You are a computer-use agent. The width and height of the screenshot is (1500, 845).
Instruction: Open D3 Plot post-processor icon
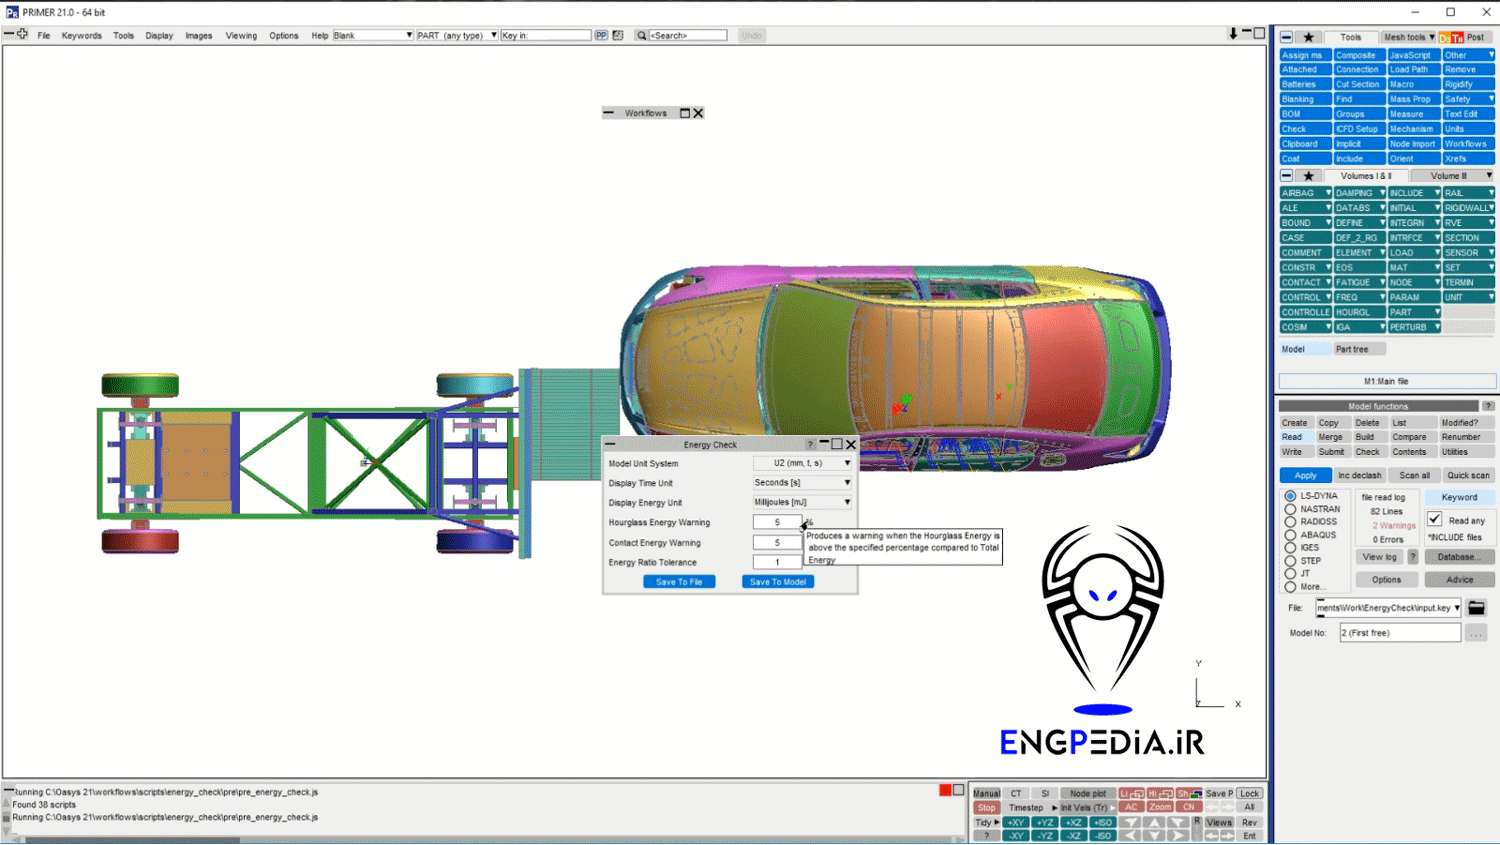click(x=1444, y=37)
